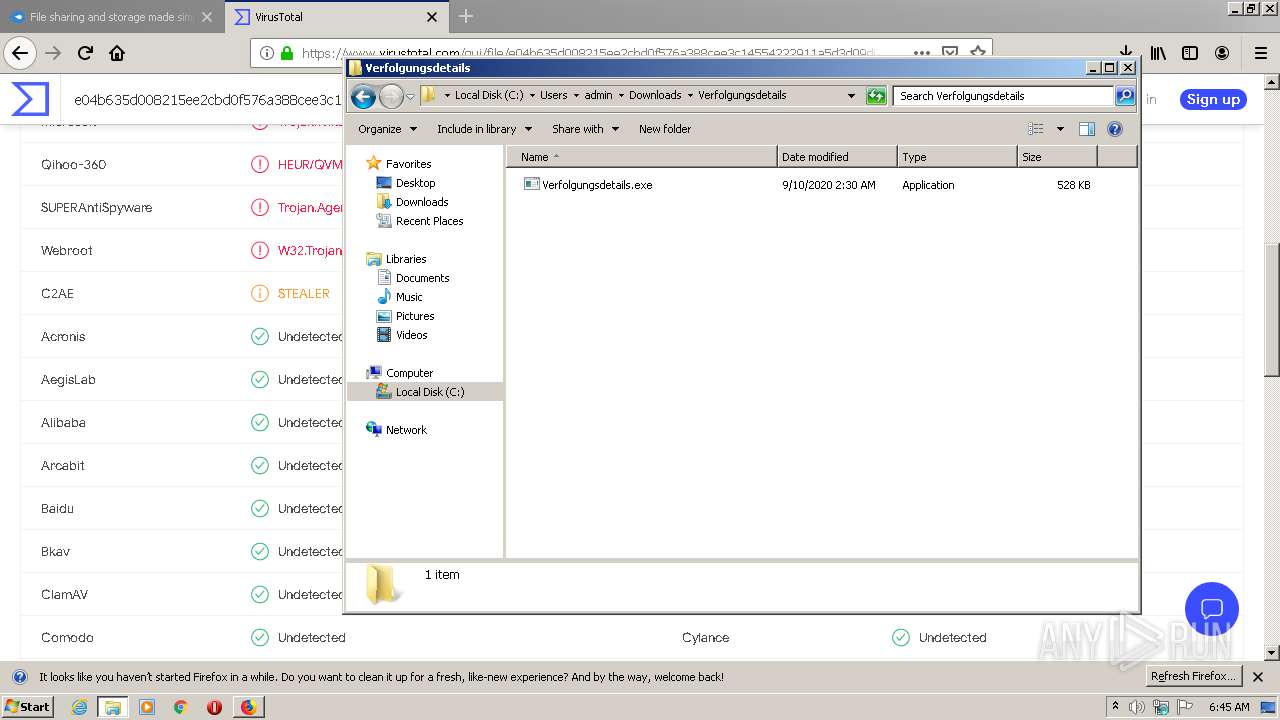The image size is (1280, 720).
Task: Open Firefox hamburger menu
Action: pyautogui.click(x=1260, y=53)
